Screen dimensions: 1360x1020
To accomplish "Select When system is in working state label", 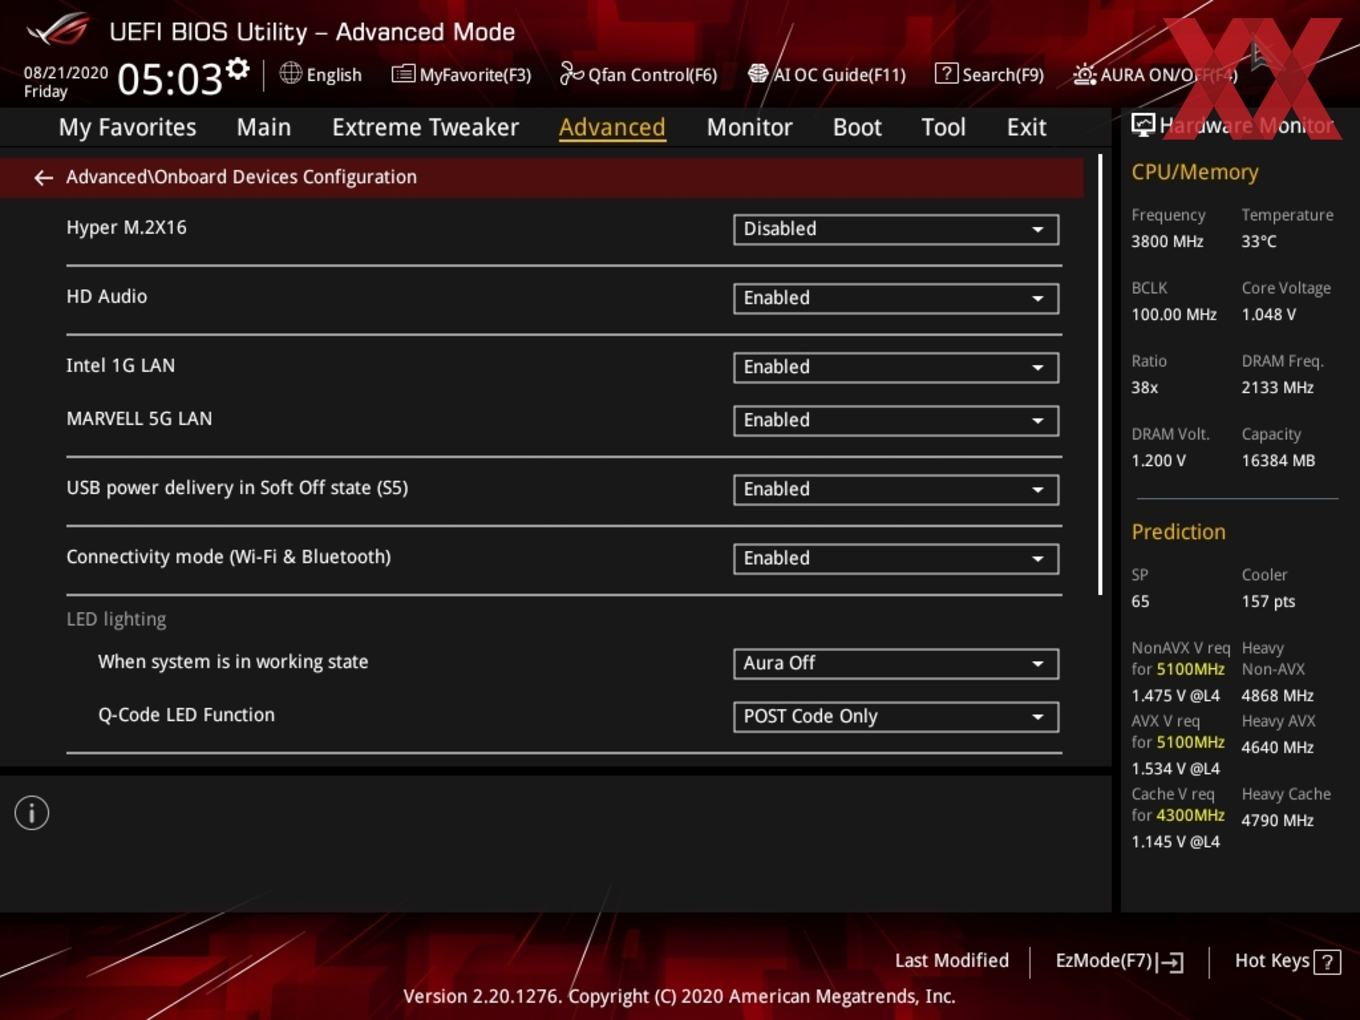I will point(233,661).
